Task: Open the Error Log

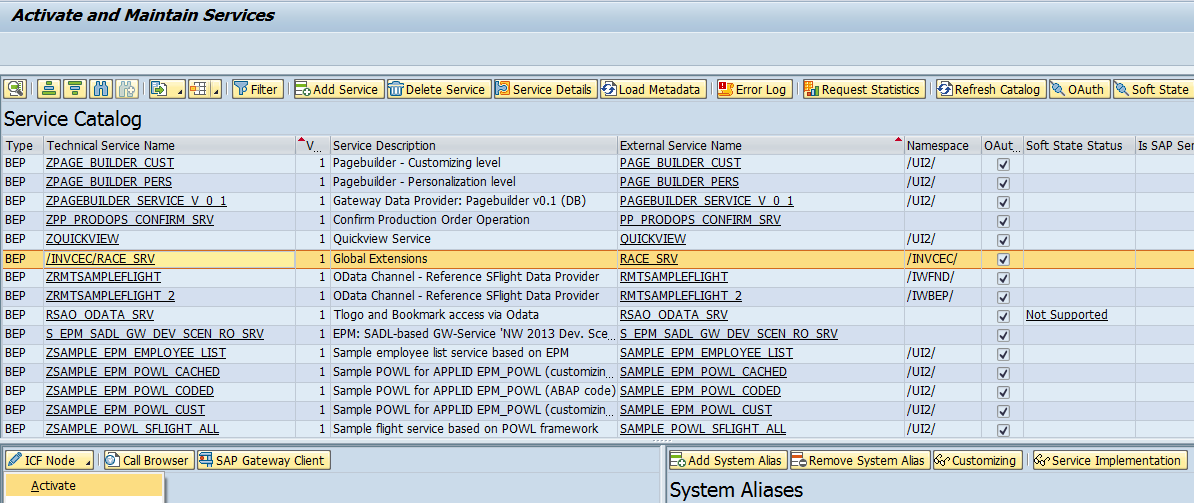Action: 752,89
